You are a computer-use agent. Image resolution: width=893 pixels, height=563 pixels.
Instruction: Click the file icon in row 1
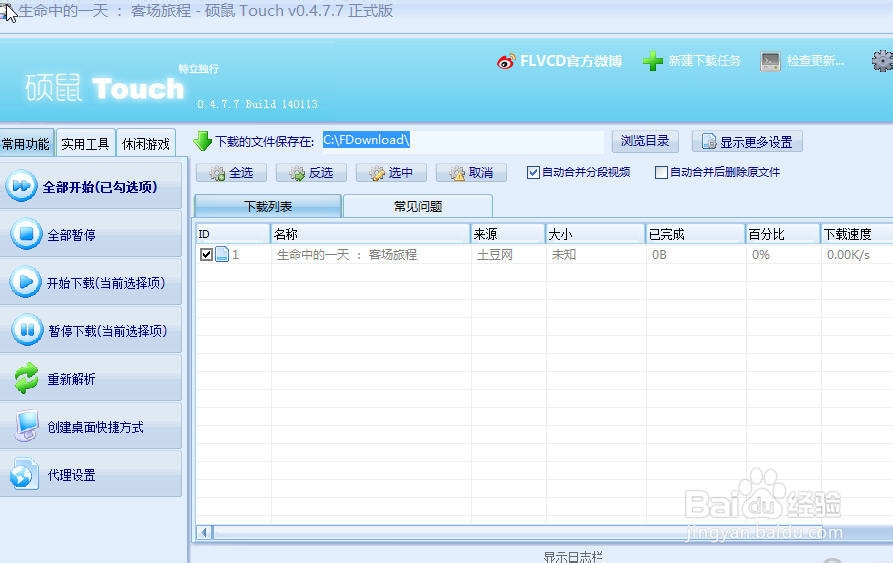click(x=222, y=254)
